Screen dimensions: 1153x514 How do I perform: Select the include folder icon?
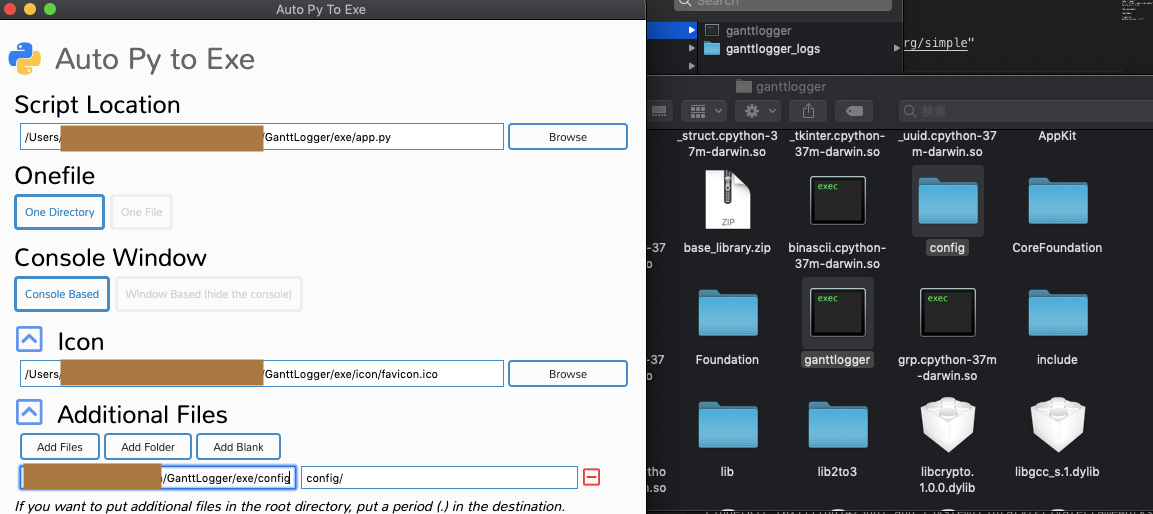[1057, 313]
